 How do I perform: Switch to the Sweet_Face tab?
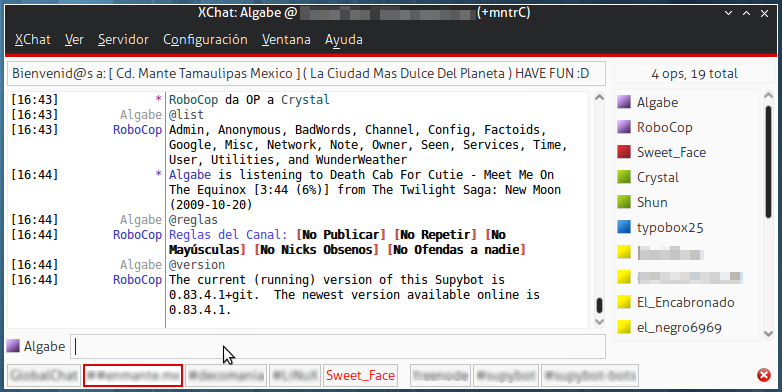361,376
